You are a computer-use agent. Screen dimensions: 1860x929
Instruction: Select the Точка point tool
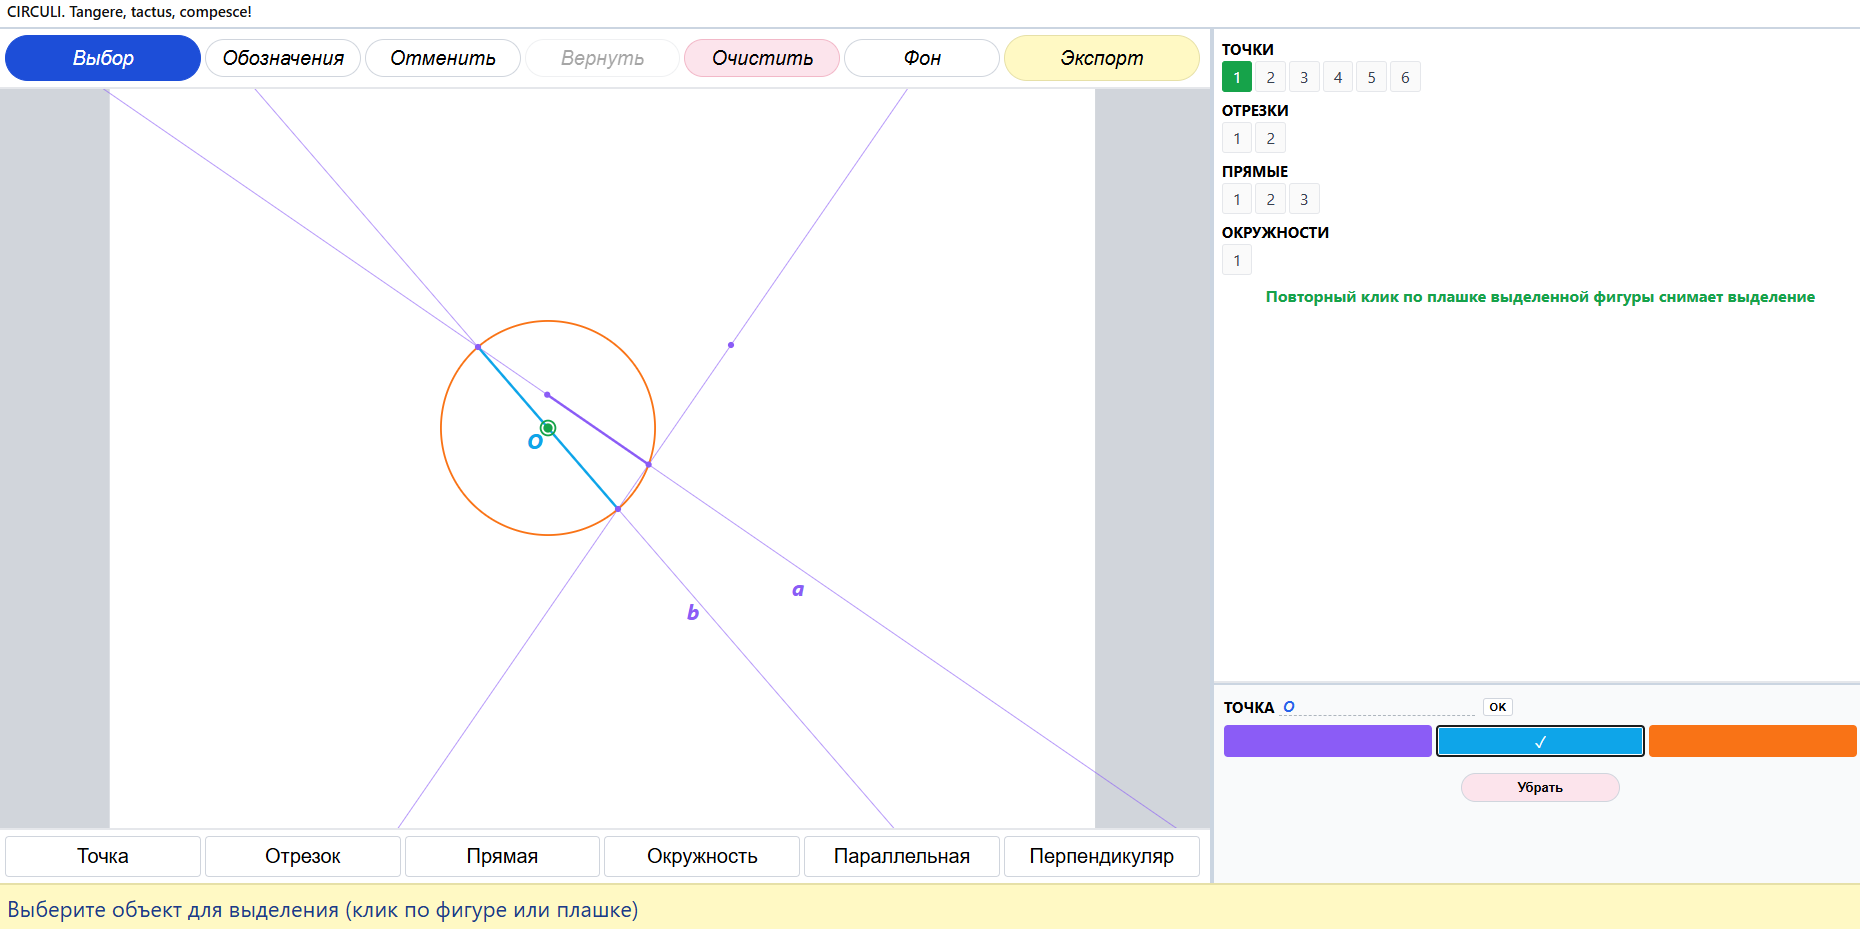click(103, 856)
